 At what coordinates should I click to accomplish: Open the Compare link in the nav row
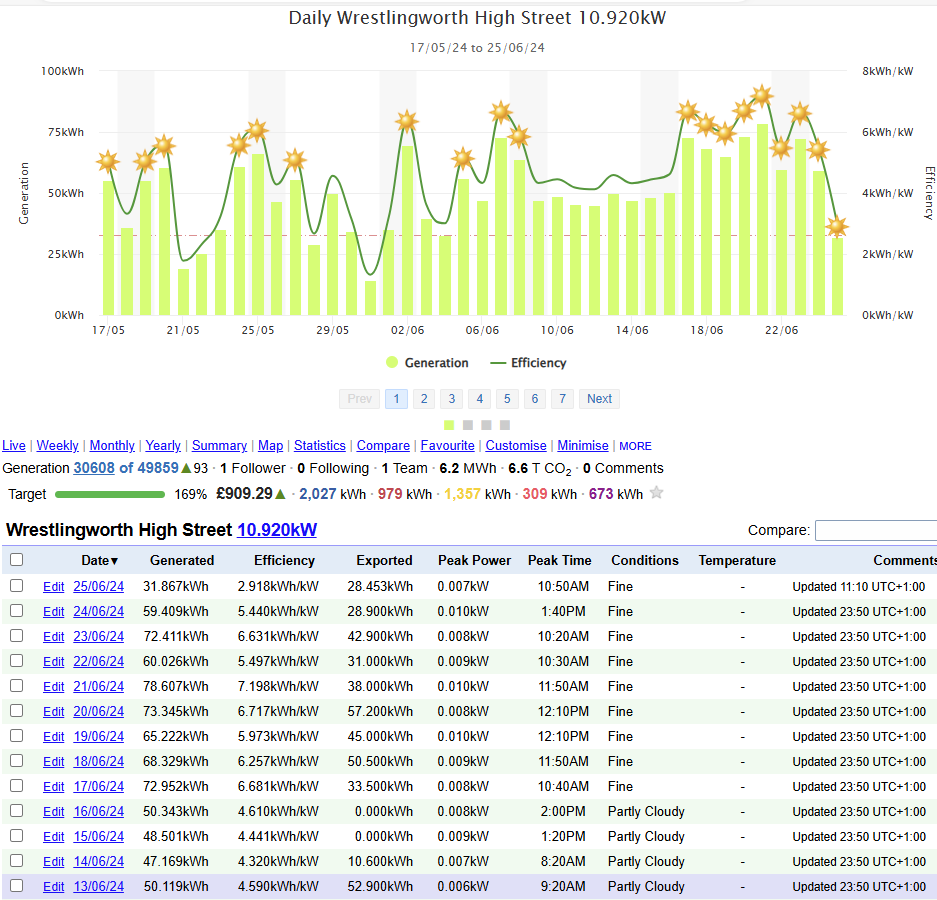click(x=383, y=446)
